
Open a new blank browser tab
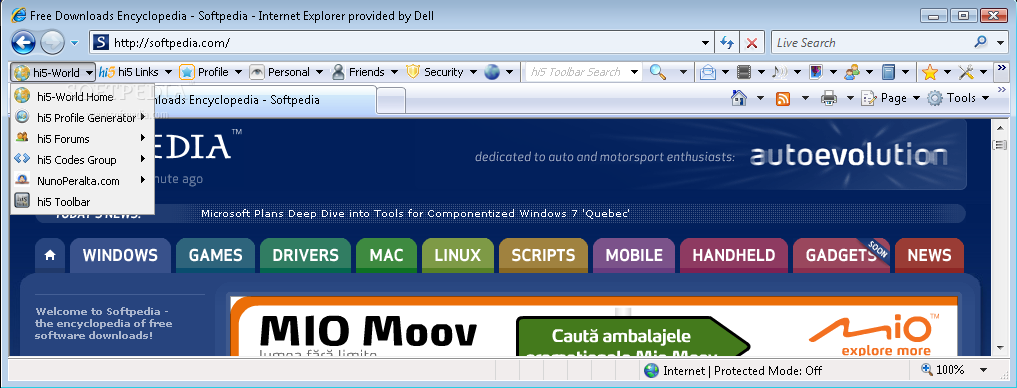pos(391,101)
